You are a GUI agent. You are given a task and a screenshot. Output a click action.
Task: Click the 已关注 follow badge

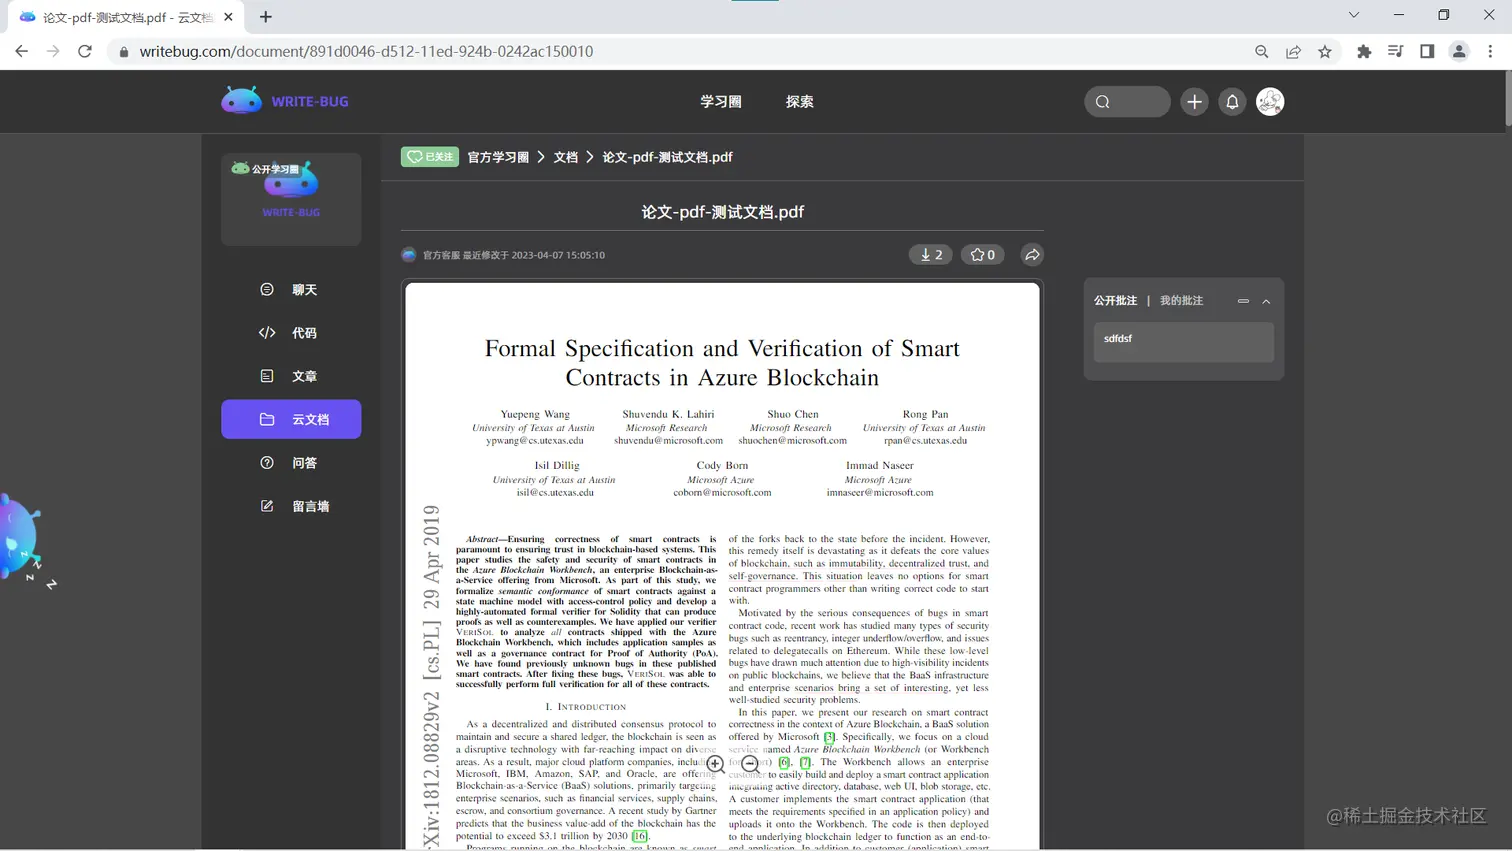430,157
